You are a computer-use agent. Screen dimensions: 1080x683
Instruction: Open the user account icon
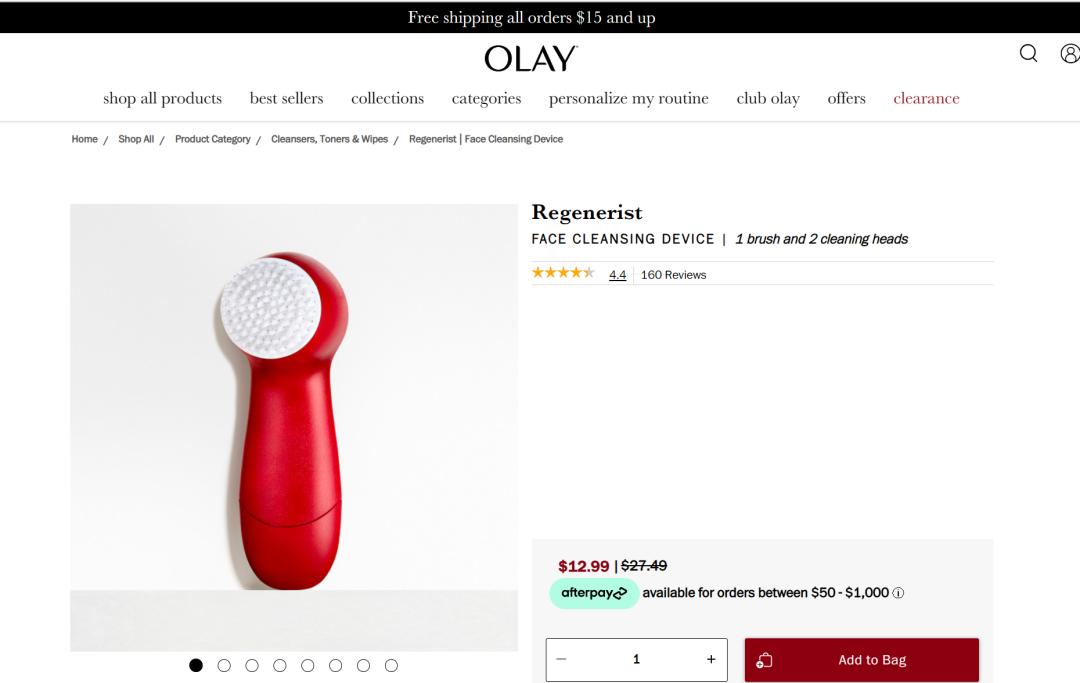coord(1070,53)
